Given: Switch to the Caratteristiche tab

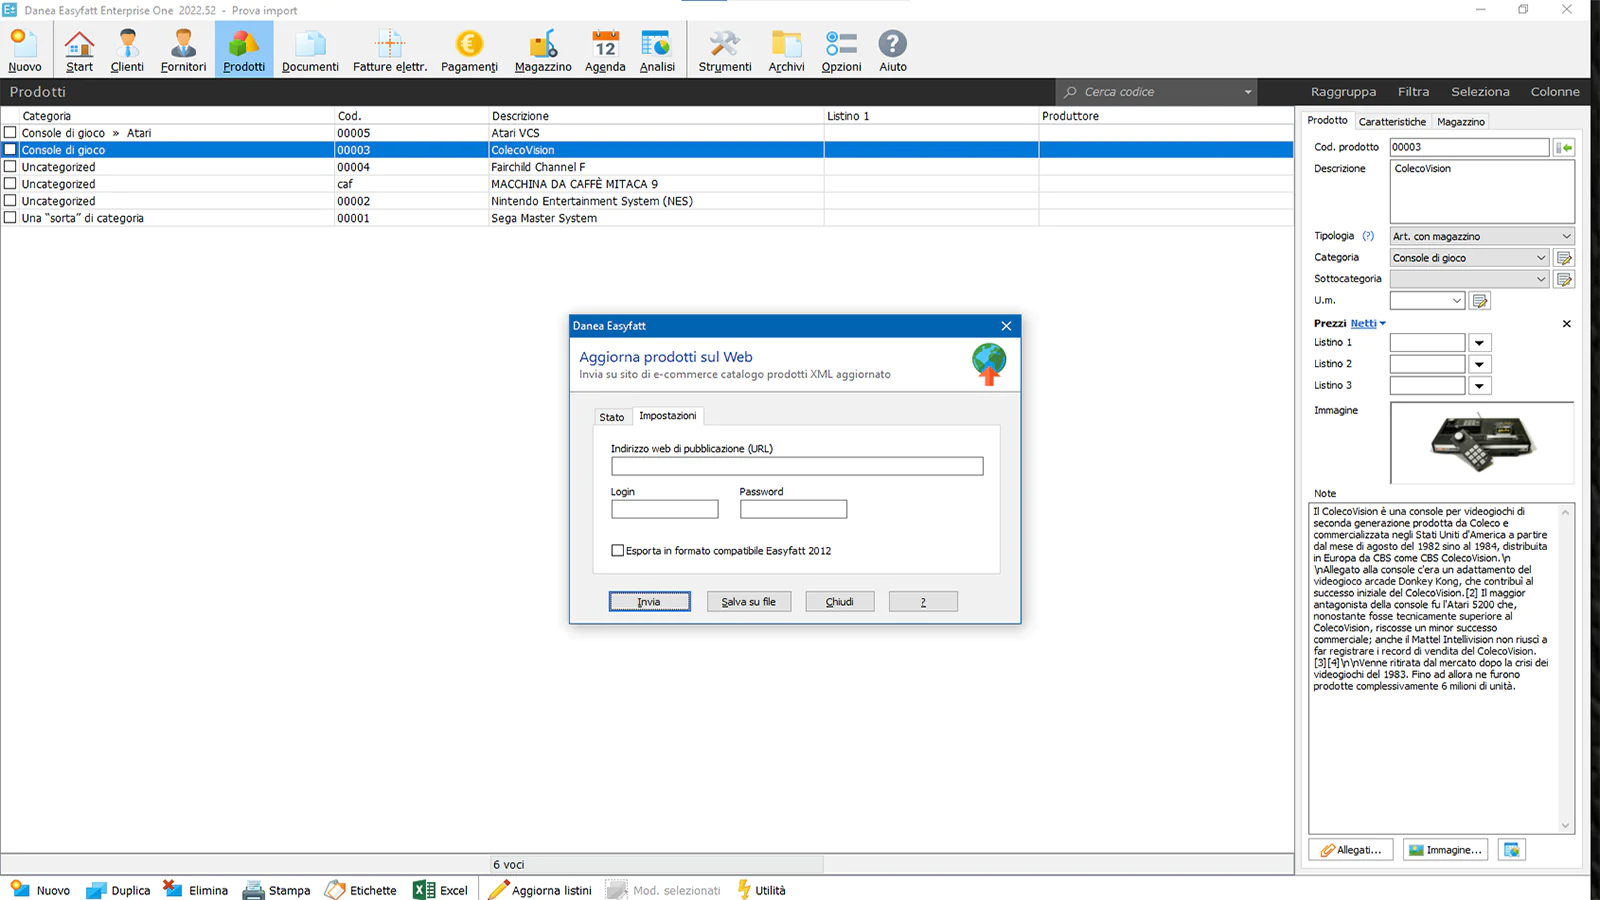Looking at the screenshot, I should [x=1392, y=122].
